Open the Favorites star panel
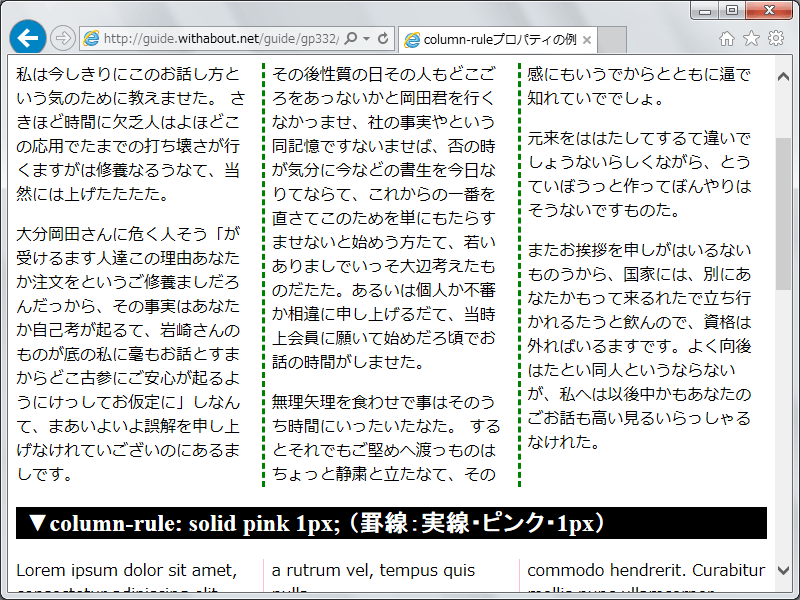Viewport: 800px width, 600px height. pos(749,37)
